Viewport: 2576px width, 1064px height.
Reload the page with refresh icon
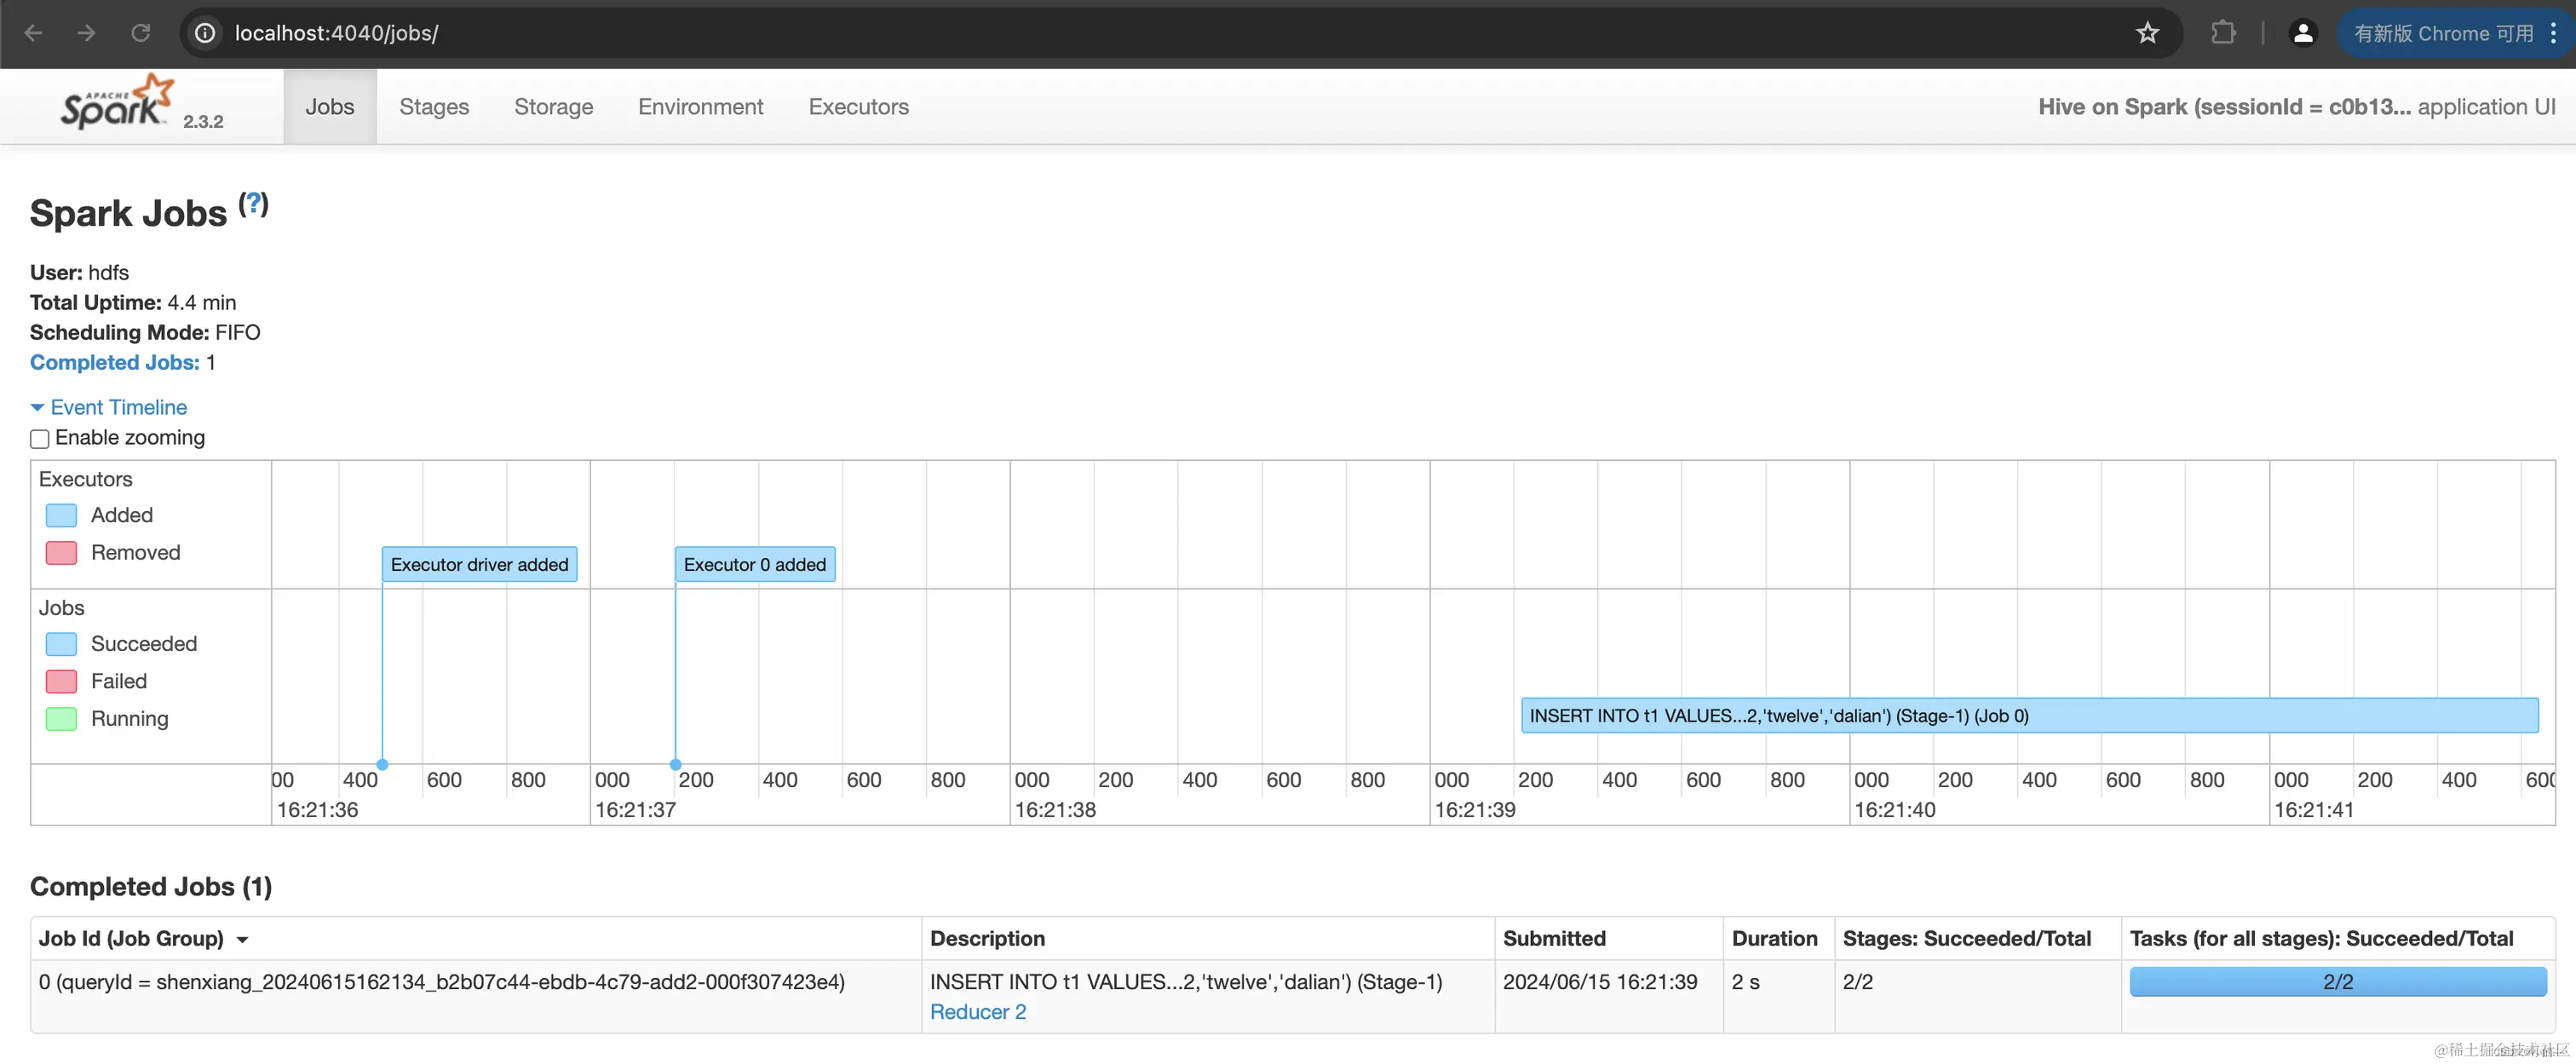pos(141,33)
